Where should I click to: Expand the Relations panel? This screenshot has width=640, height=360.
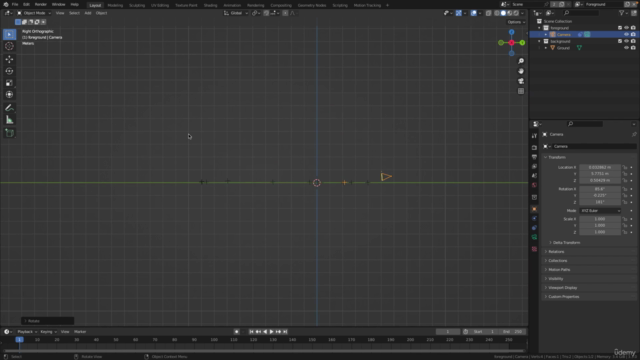tap(556, 251)
